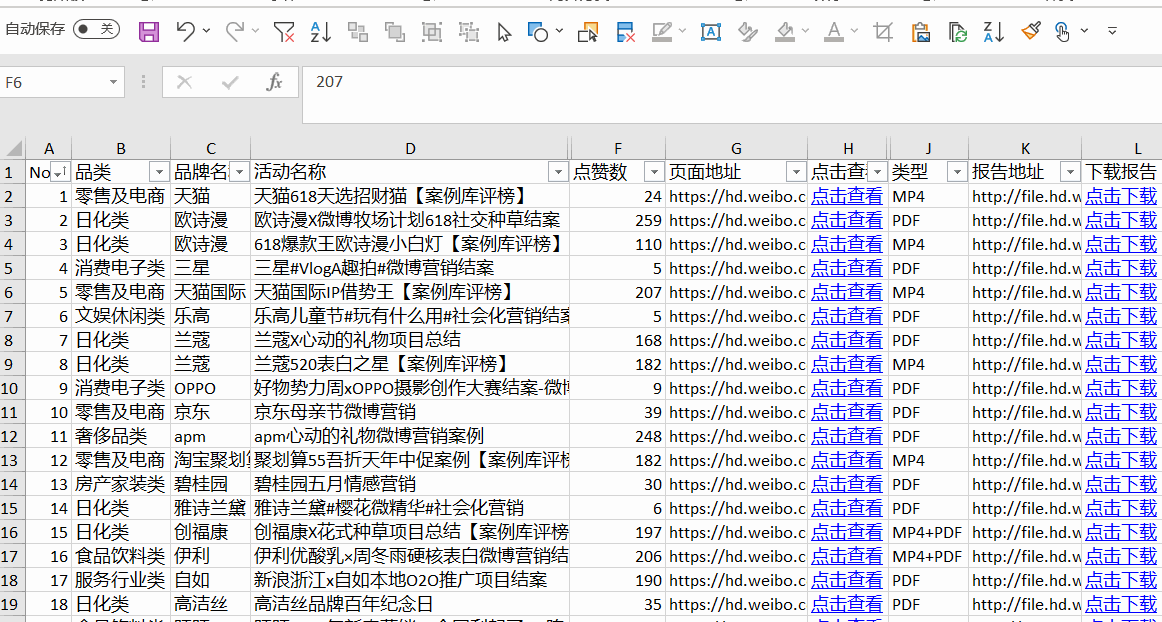Open the 页面地址 column filter dropdown
This screenshot has height=622, width=1162.
click(x=797, y=172)
